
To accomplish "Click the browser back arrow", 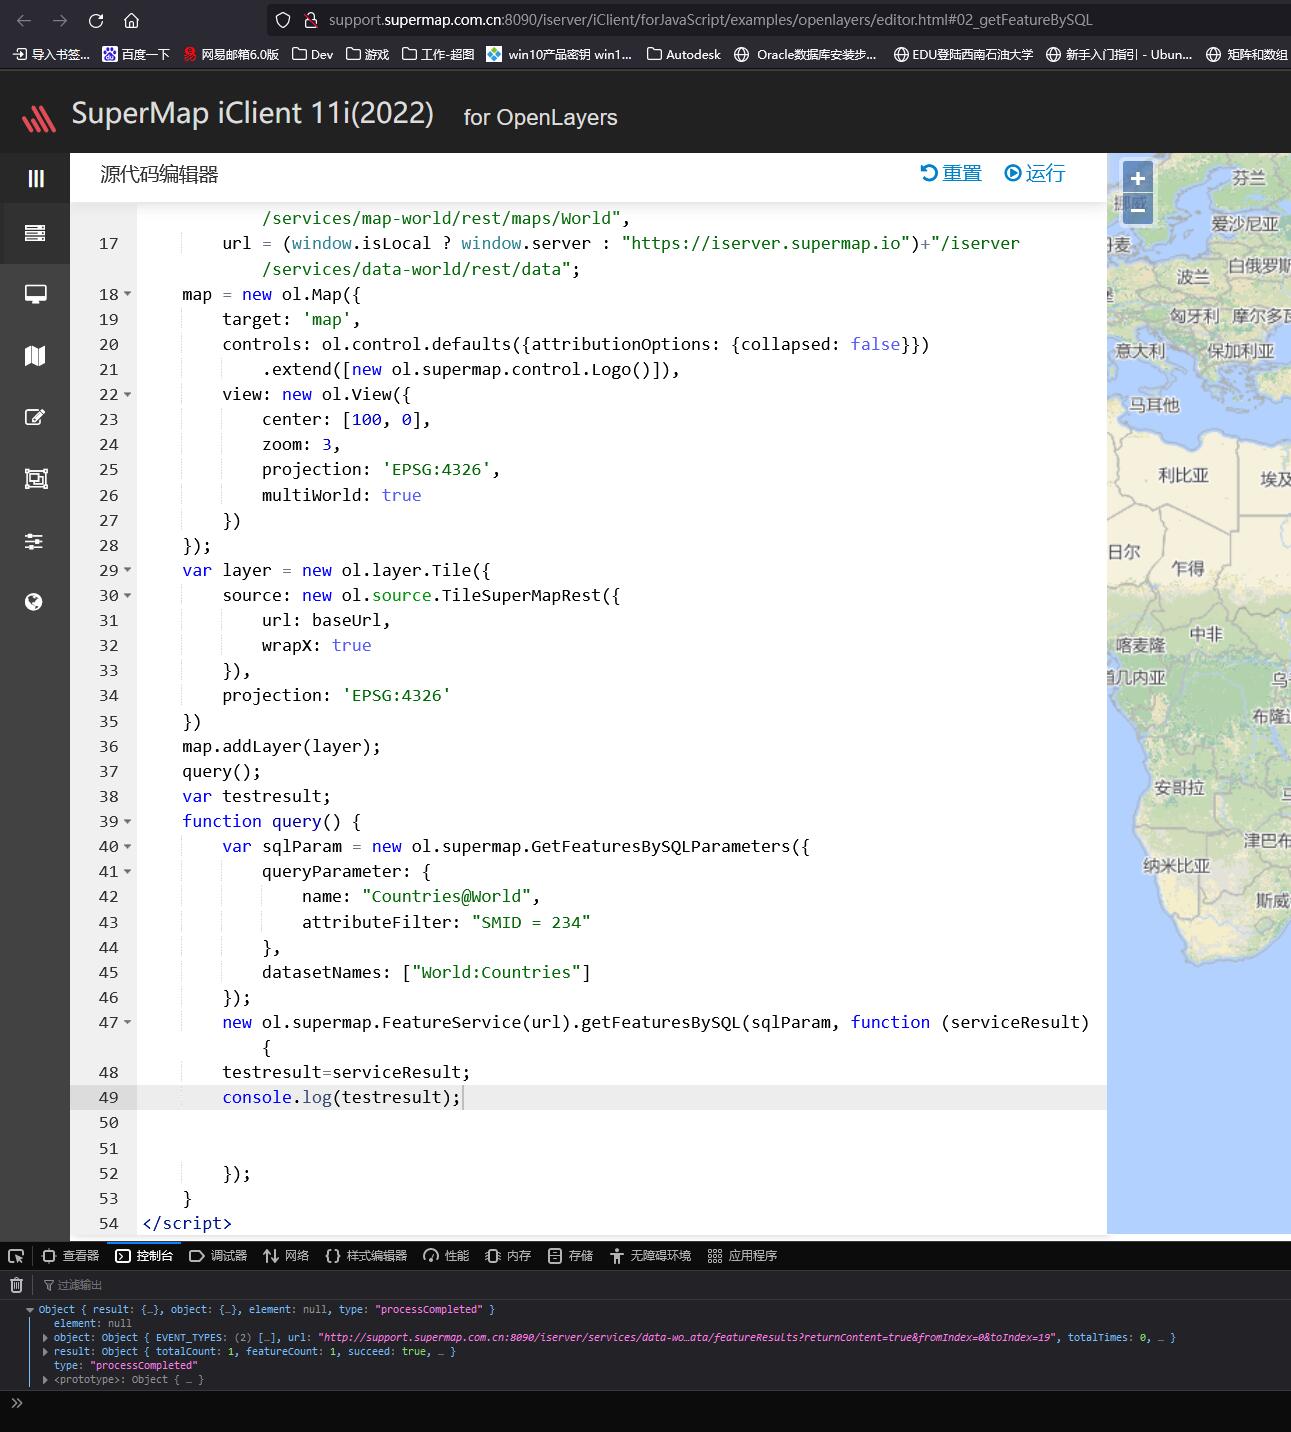I will [x=24, y=20].
